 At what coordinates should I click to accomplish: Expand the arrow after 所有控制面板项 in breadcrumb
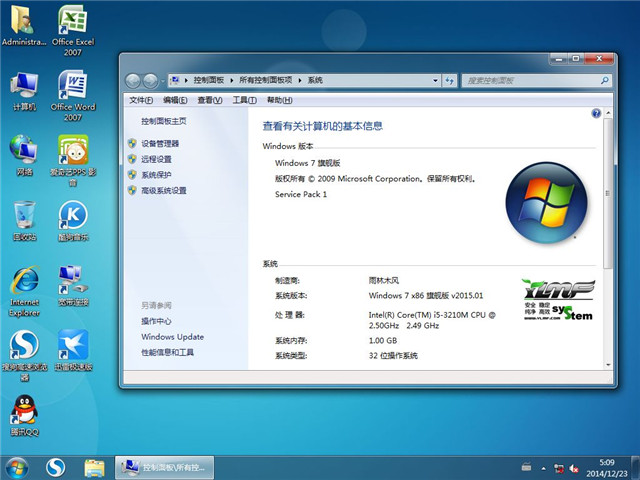pyautogui.click(x=301, y=80)
